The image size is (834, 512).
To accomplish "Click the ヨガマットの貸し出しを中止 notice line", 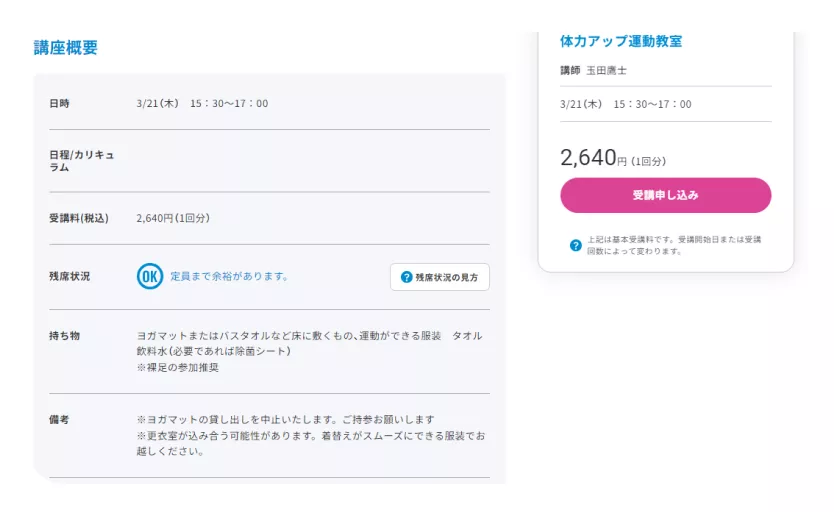I will [x=286, y=419].
